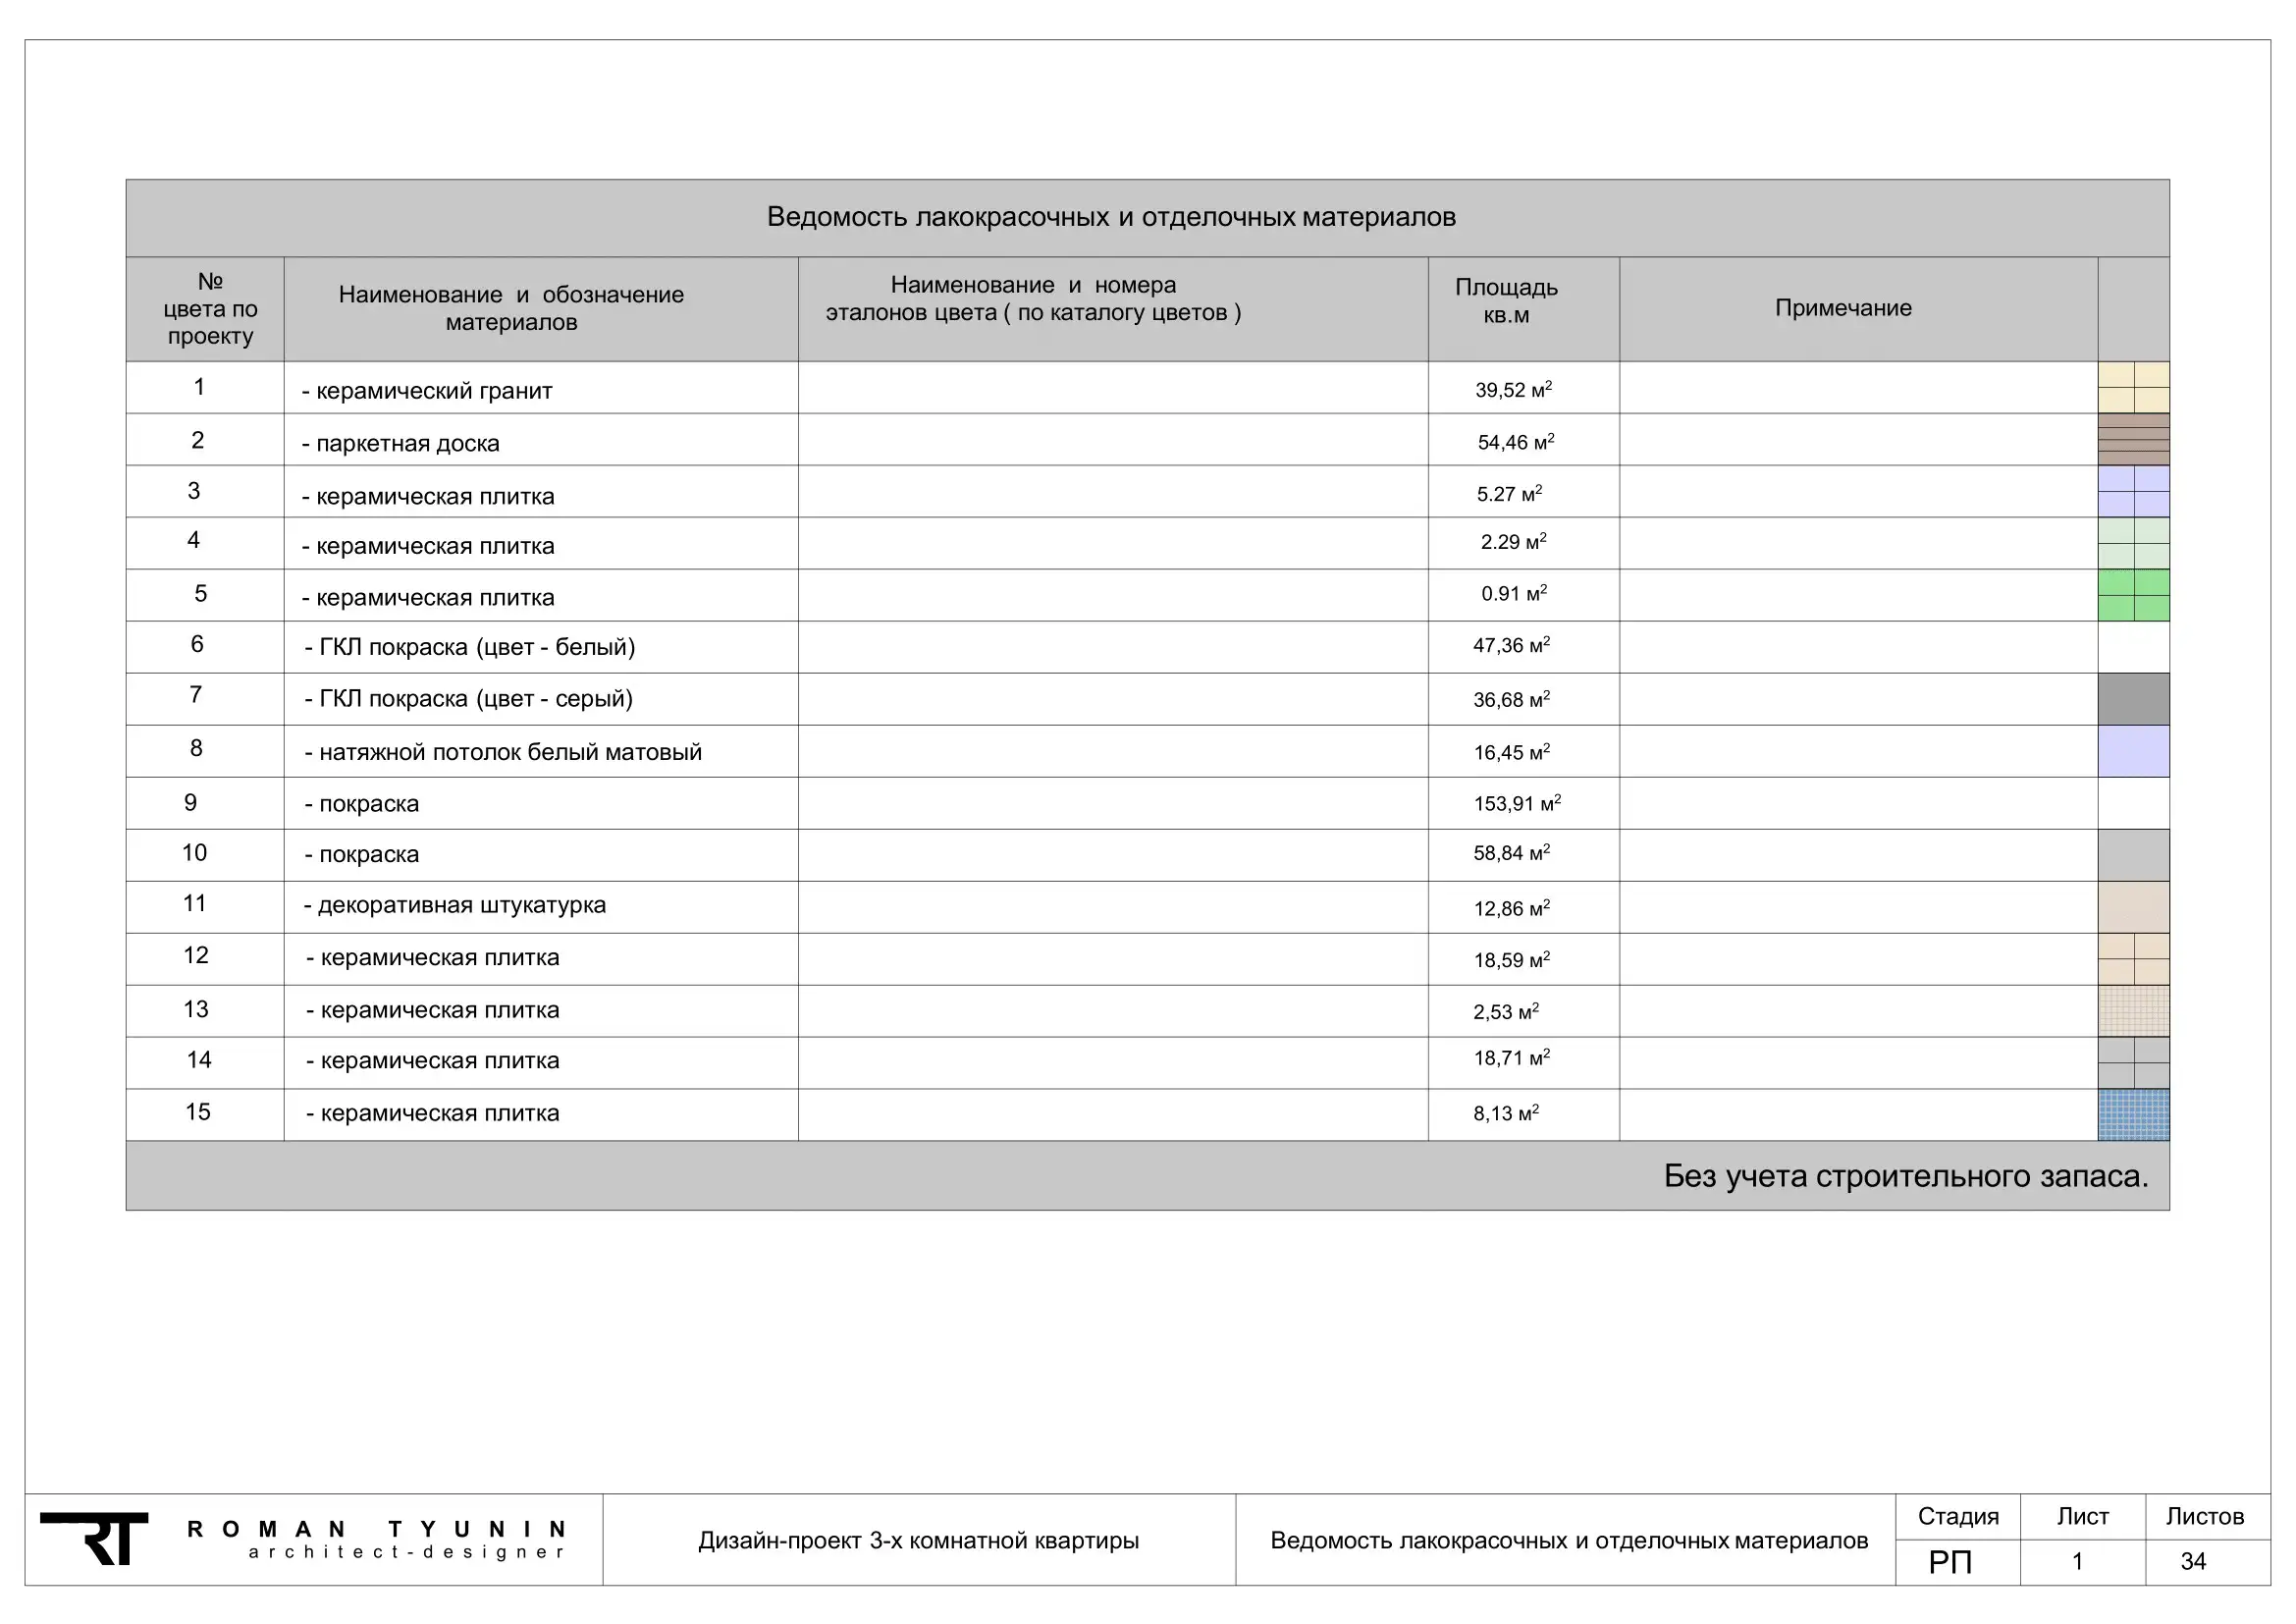Click the area value 58,84 м²
Screen dimensions: 2296x1624
[1511, 852]
